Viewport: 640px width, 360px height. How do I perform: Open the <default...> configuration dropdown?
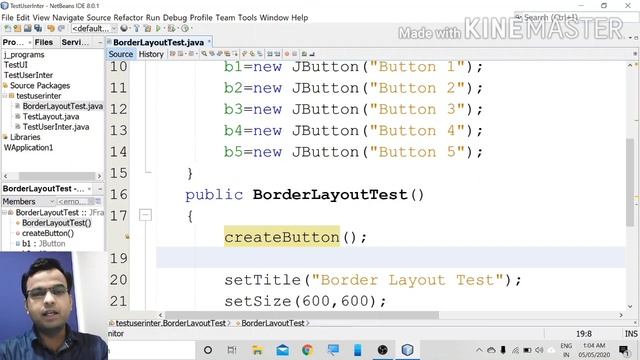[94, 28]
